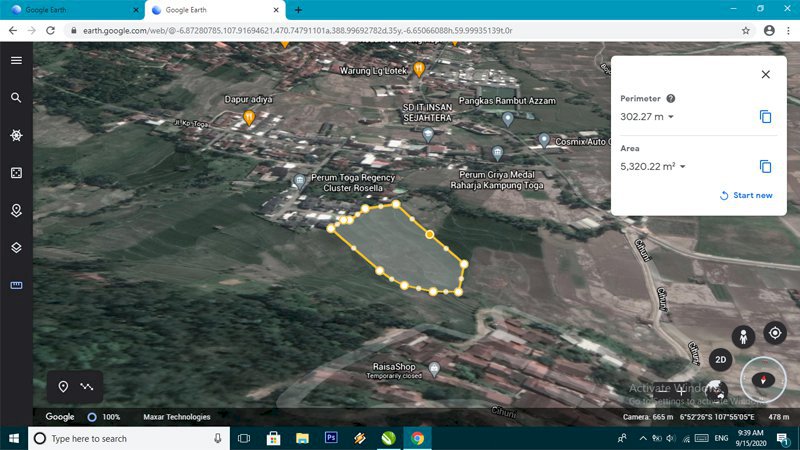Copy the area measurement to clipboard

pyautogui.click(x=766, y=167)
